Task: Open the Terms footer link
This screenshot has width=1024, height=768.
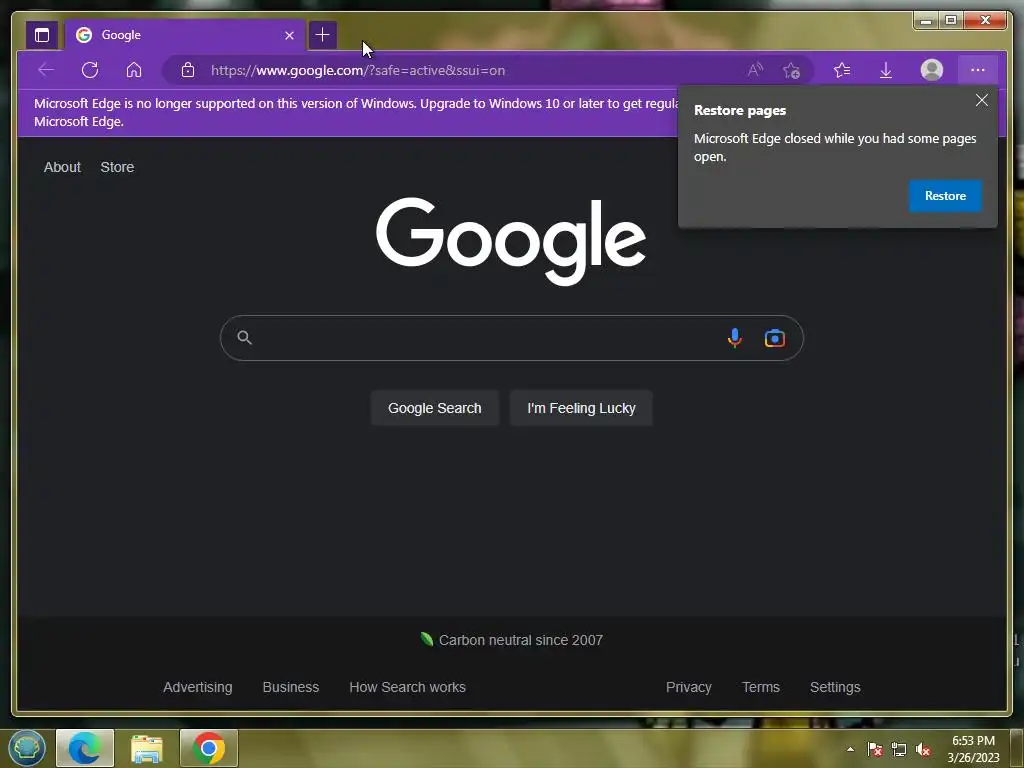Action: point(761,687)
